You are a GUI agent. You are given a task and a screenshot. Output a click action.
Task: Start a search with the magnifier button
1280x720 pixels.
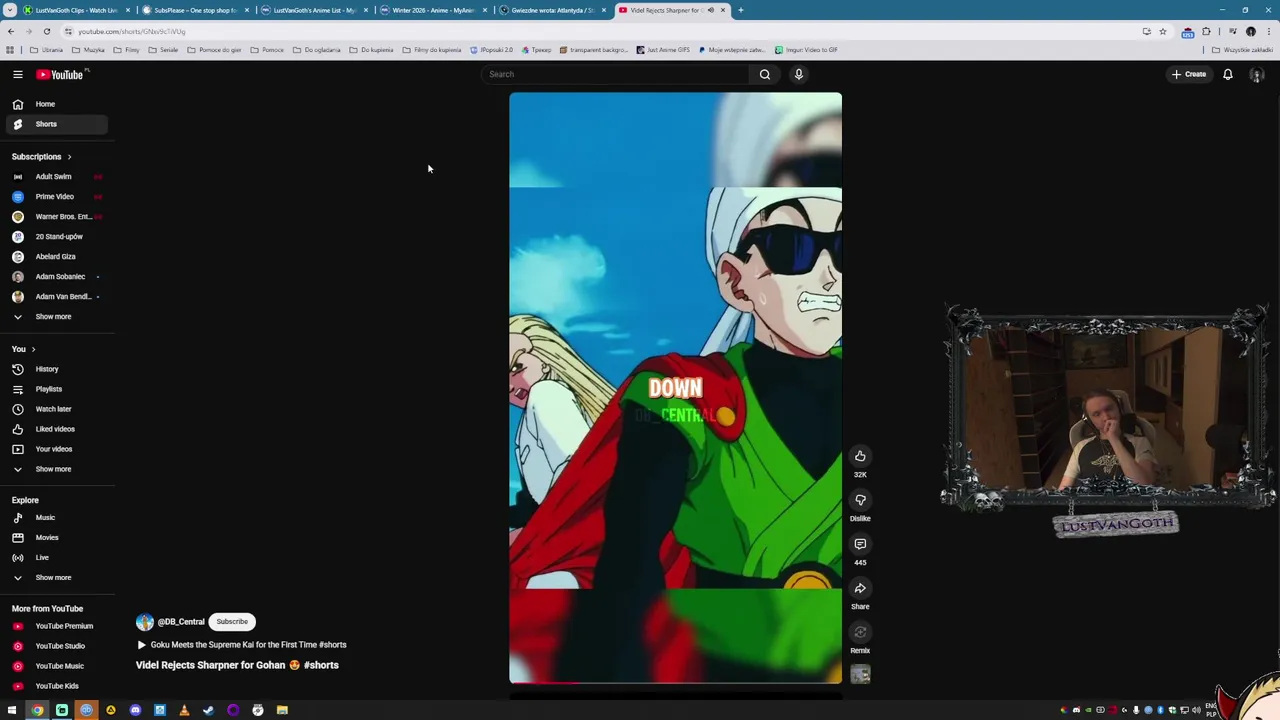point(765,74)
